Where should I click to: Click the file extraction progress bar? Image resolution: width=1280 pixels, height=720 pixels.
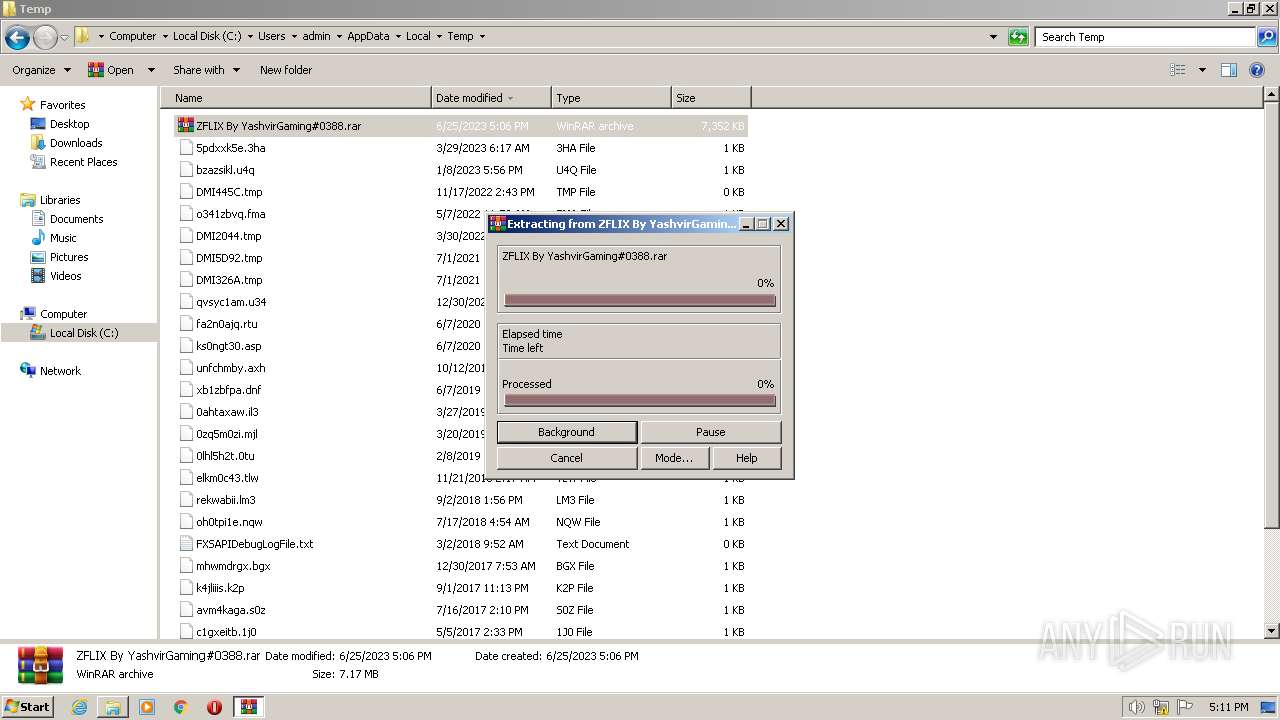point(640,300)
